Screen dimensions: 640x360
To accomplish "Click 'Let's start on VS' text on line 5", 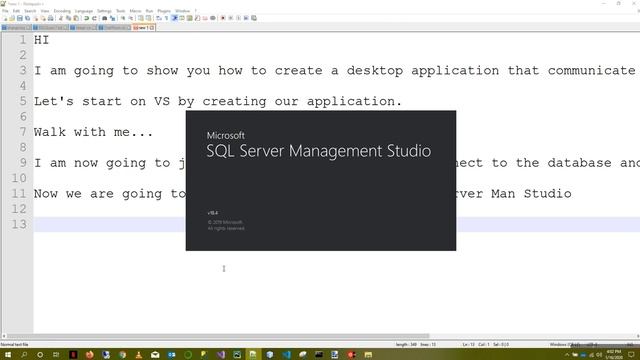I will pos(102,101).
